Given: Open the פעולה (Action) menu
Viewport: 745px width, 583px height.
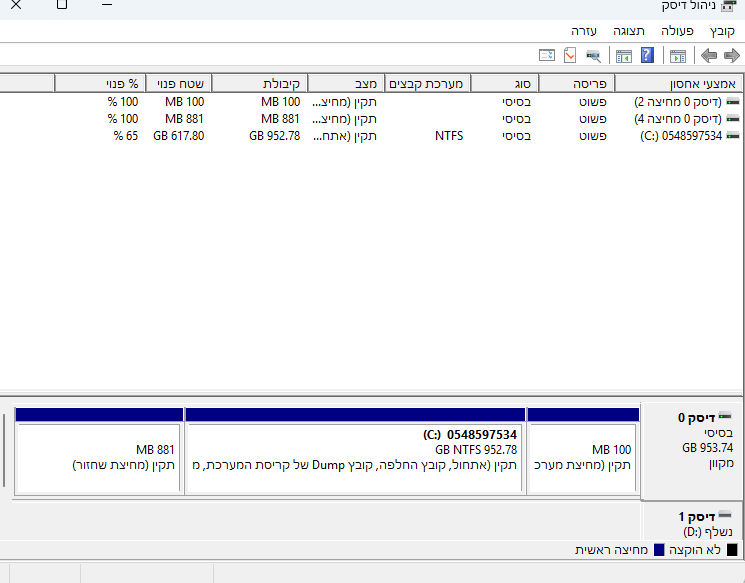Looking at the screenshot, I should pyautogui.click(x=676, y=31).
